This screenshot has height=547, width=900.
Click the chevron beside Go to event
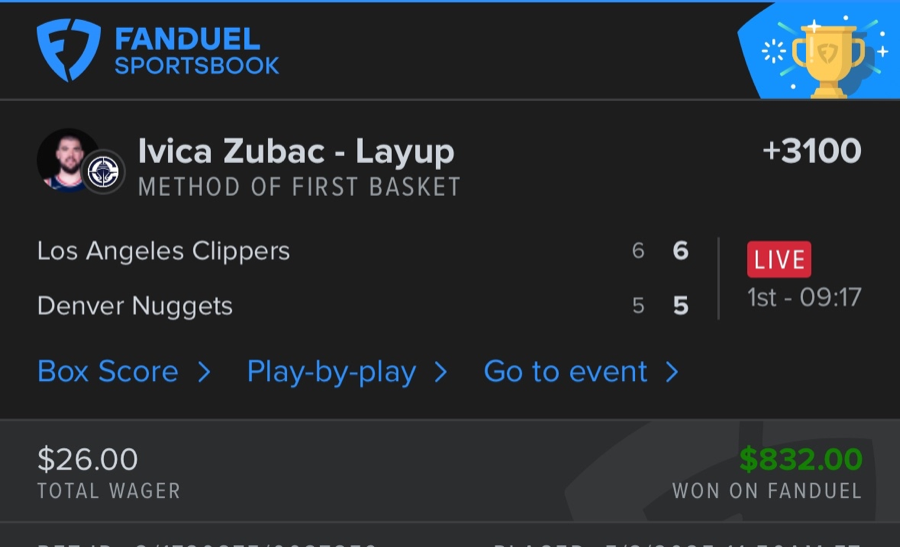pyautogui.click(x=672, y=372)
